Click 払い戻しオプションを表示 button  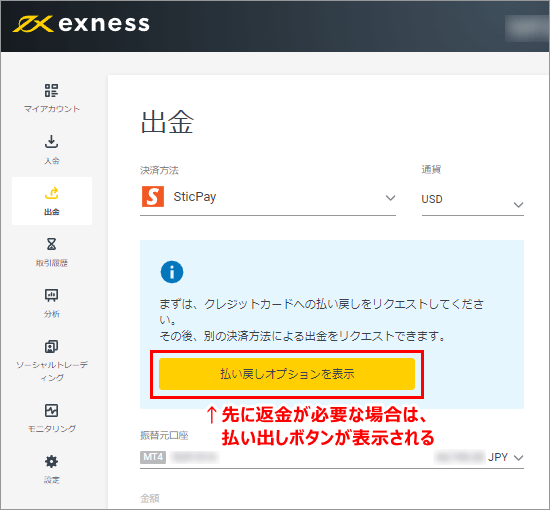click(287, 374)
